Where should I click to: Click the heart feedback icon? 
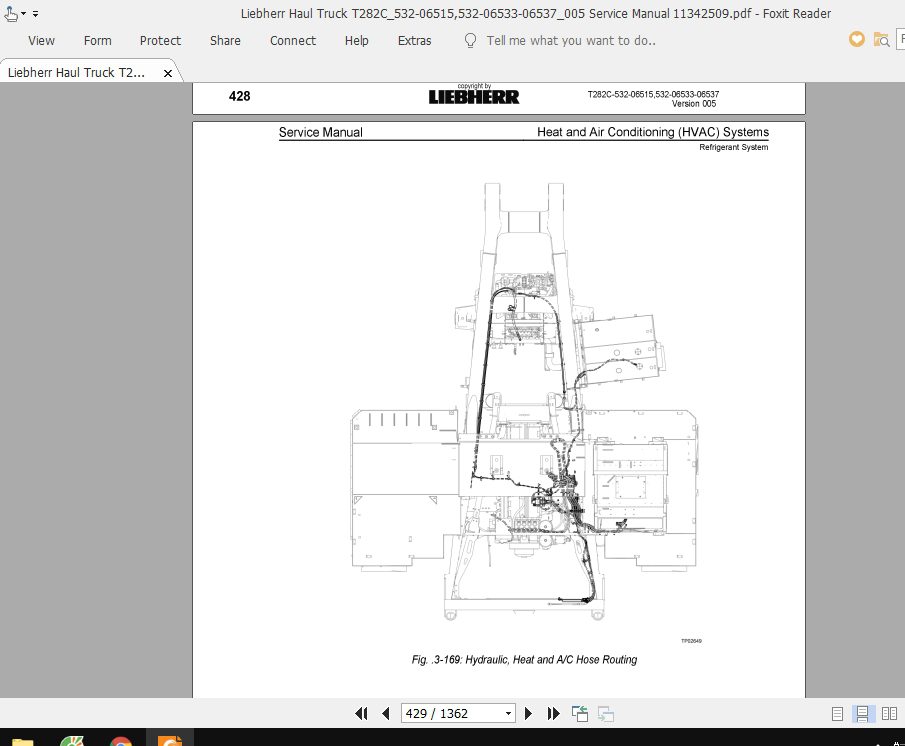coord(857,39)
